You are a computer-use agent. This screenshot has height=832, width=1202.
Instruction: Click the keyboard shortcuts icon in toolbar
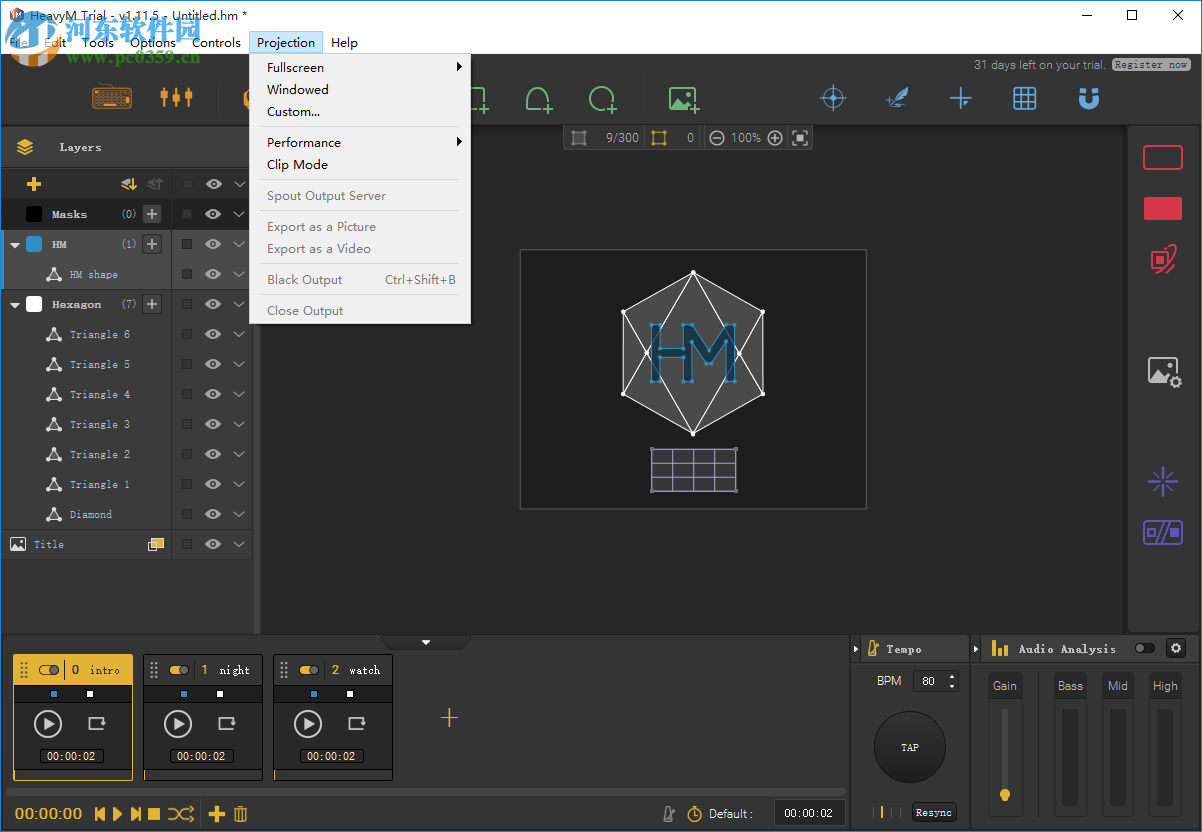click(111, 98)
